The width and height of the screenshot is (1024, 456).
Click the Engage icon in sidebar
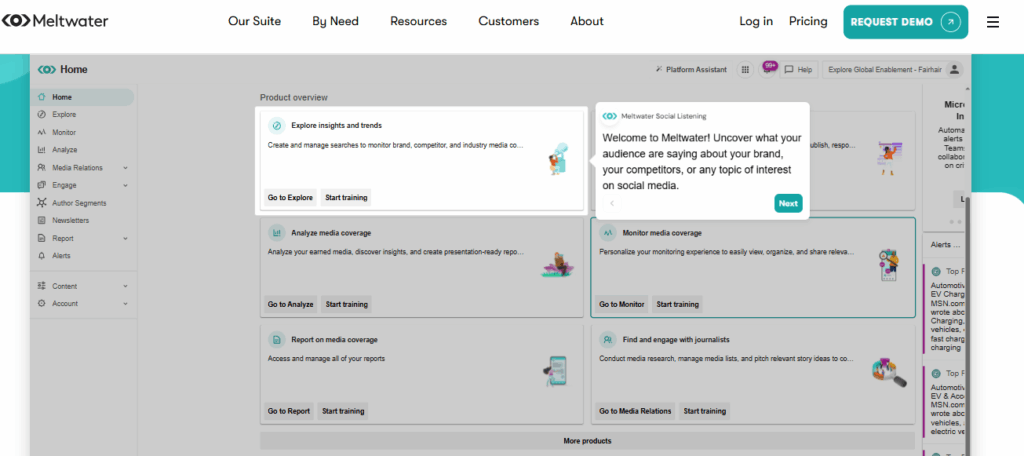click(42, 186)
